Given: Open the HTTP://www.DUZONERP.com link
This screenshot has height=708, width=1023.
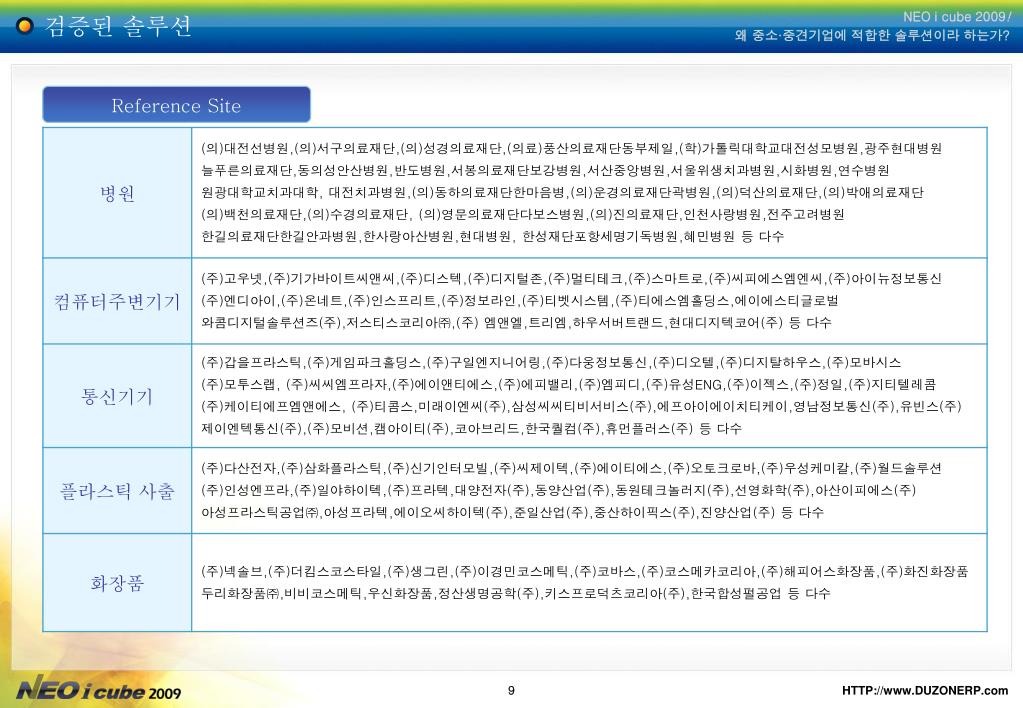Looking at the screenshot, I should click(924, 690).
